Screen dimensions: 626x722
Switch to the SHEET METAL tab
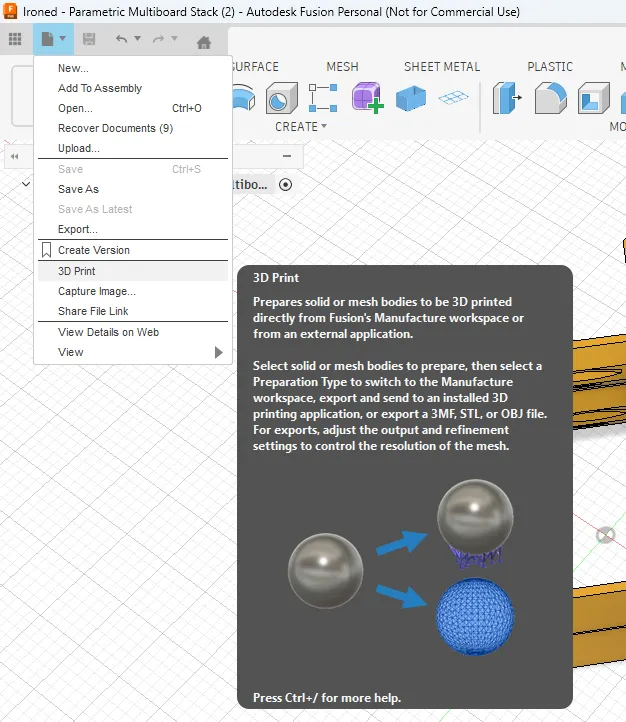coord(442,67)
